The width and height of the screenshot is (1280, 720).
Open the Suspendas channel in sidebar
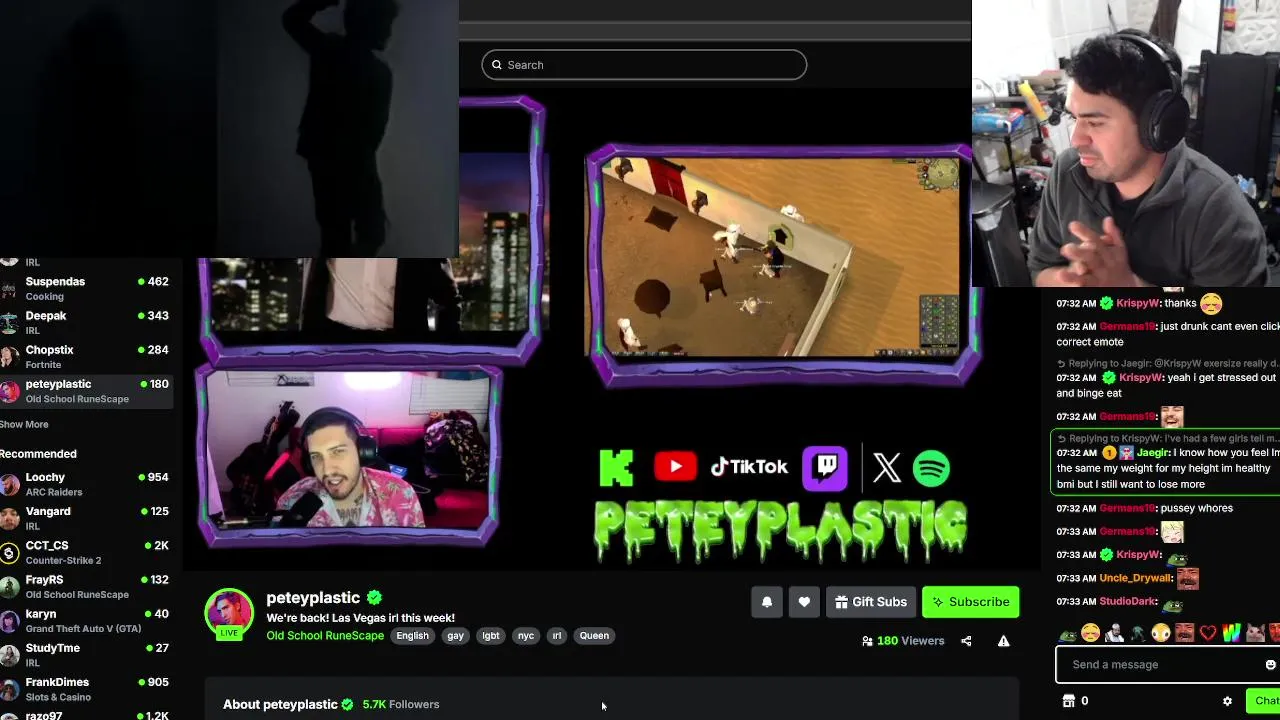pyautogui.click(x=86, y=288)
